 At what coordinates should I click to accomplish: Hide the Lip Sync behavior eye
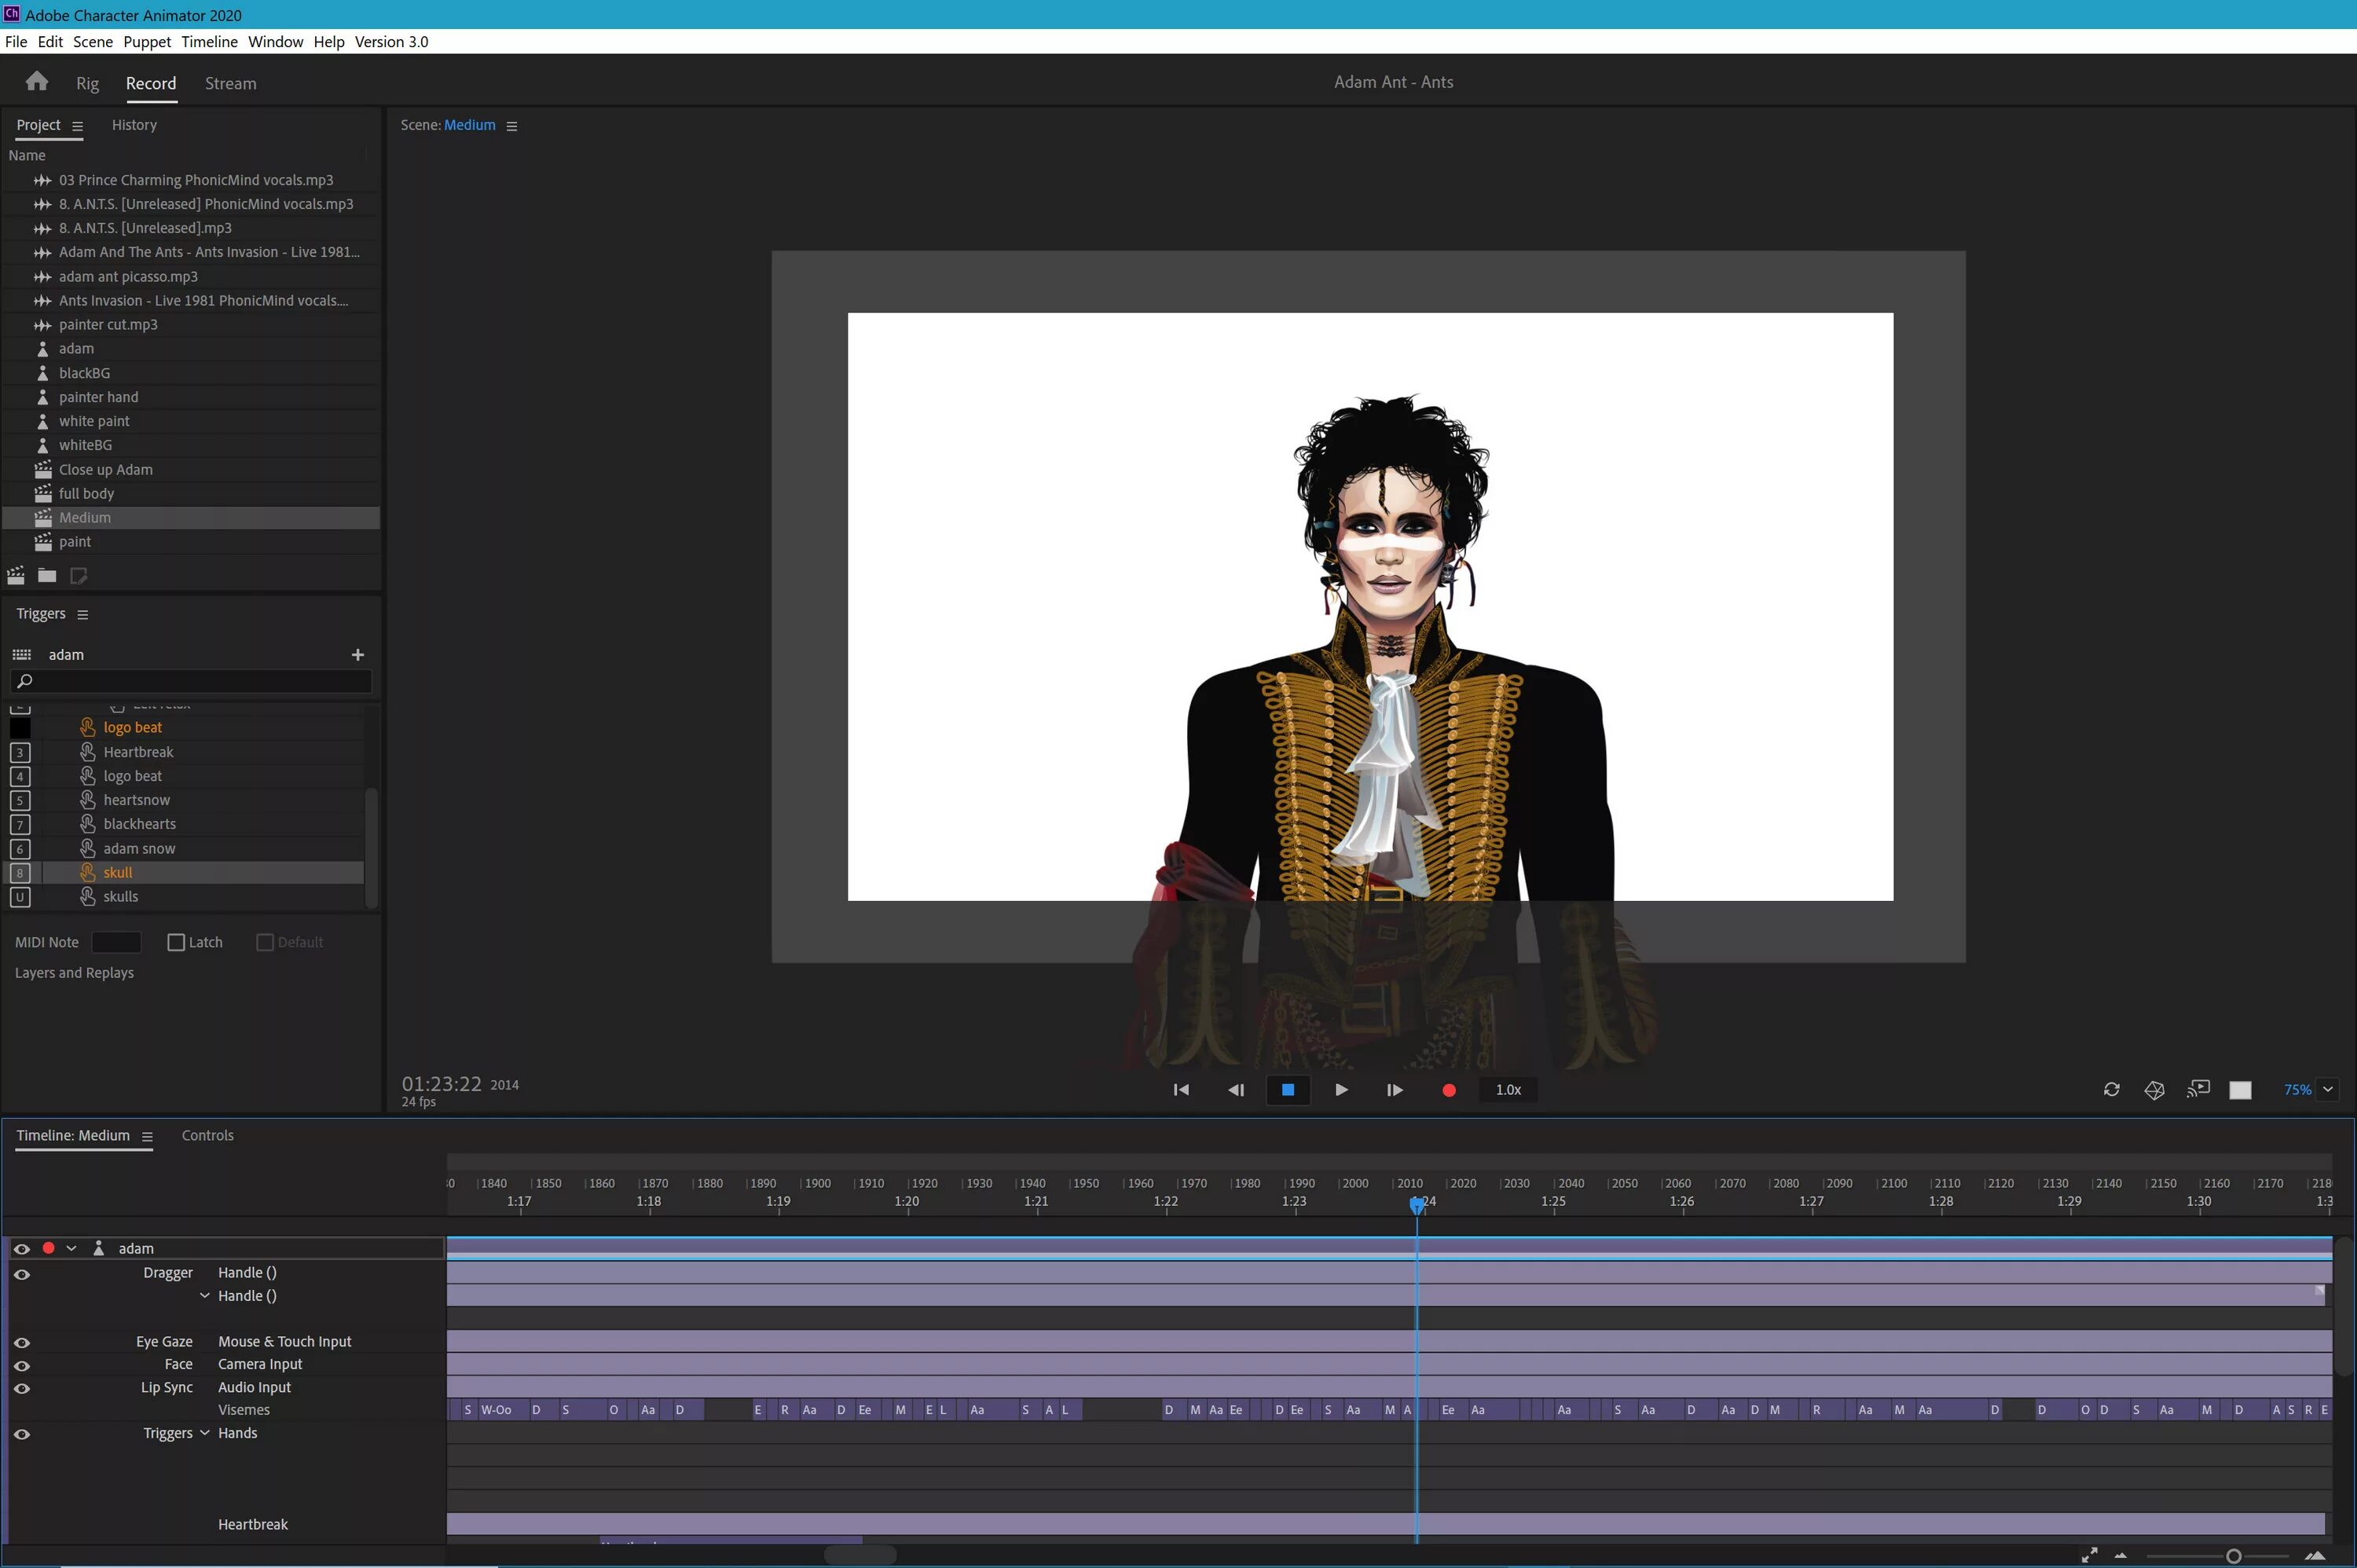(22, 1388)
